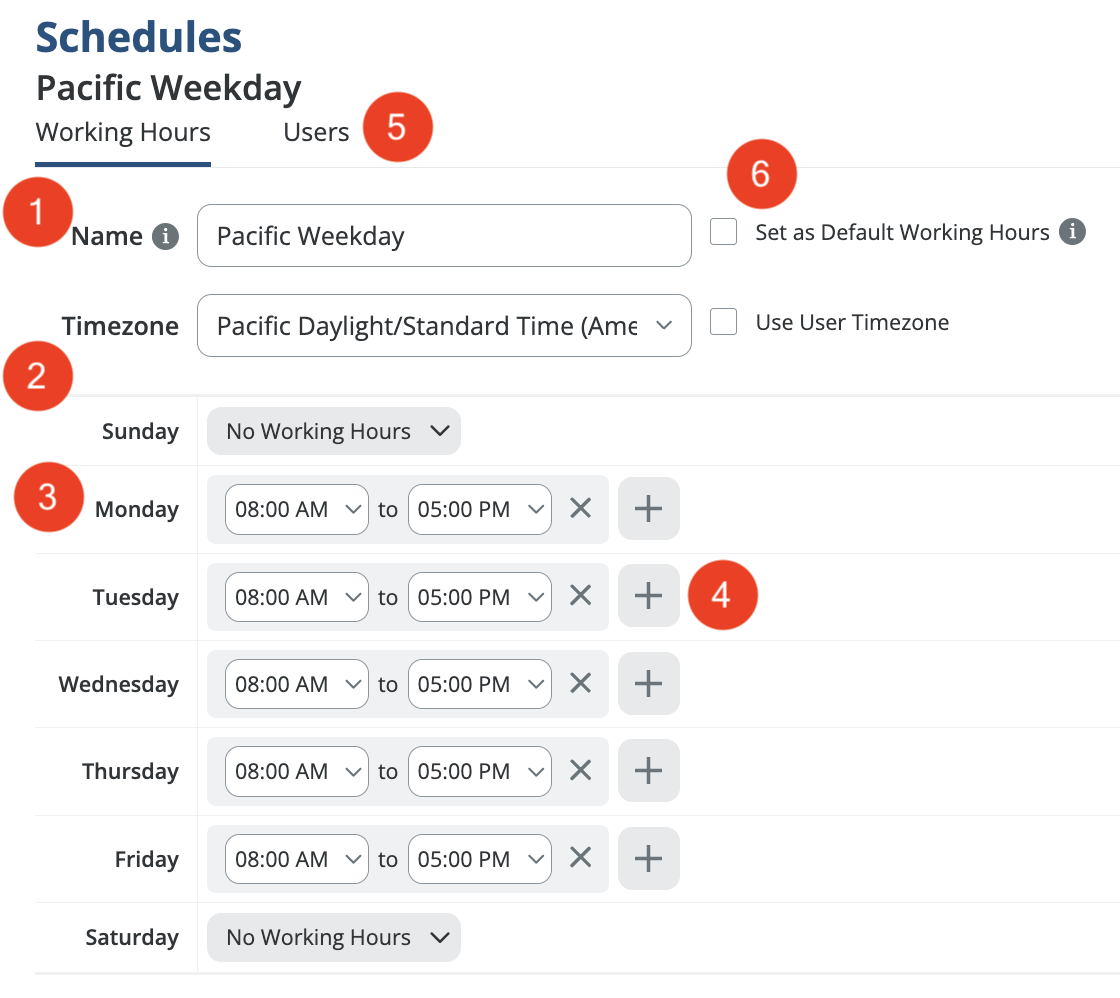
Task: Select the Working Hours tab
Action: (123, 132)
